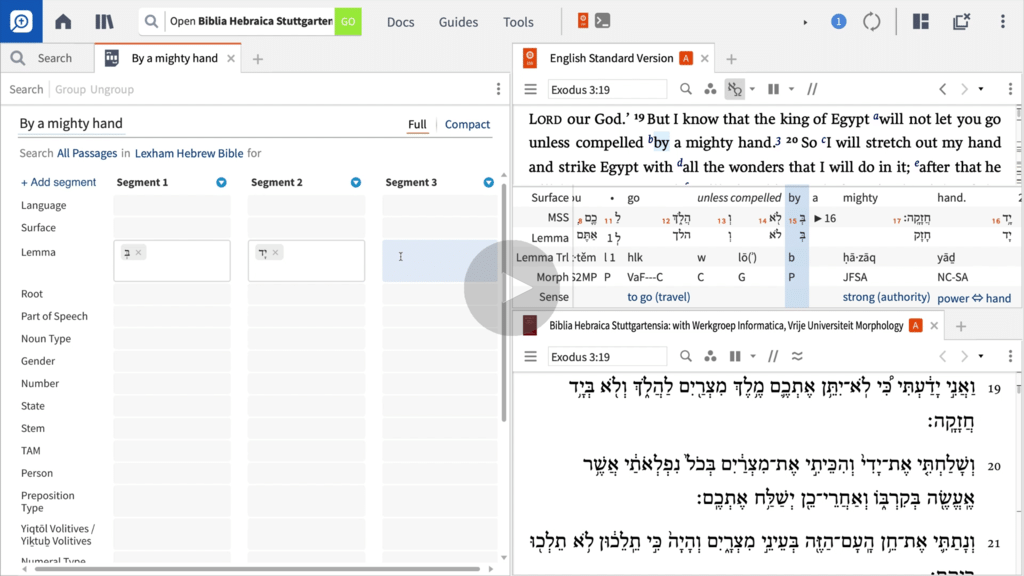Toggle ESV interlinear display icon

[735, 89]
